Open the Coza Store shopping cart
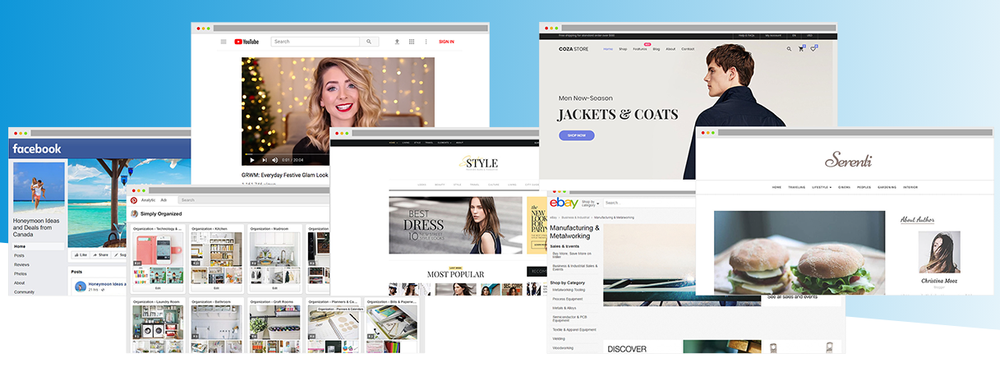The image size is (1000, 366). [801, 48]
